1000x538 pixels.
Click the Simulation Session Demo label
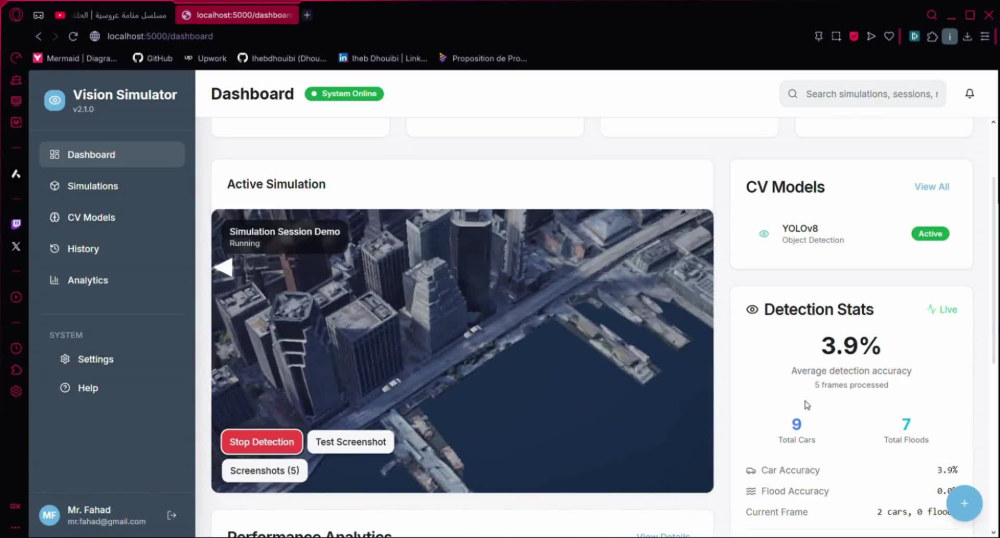coord(284,231)
